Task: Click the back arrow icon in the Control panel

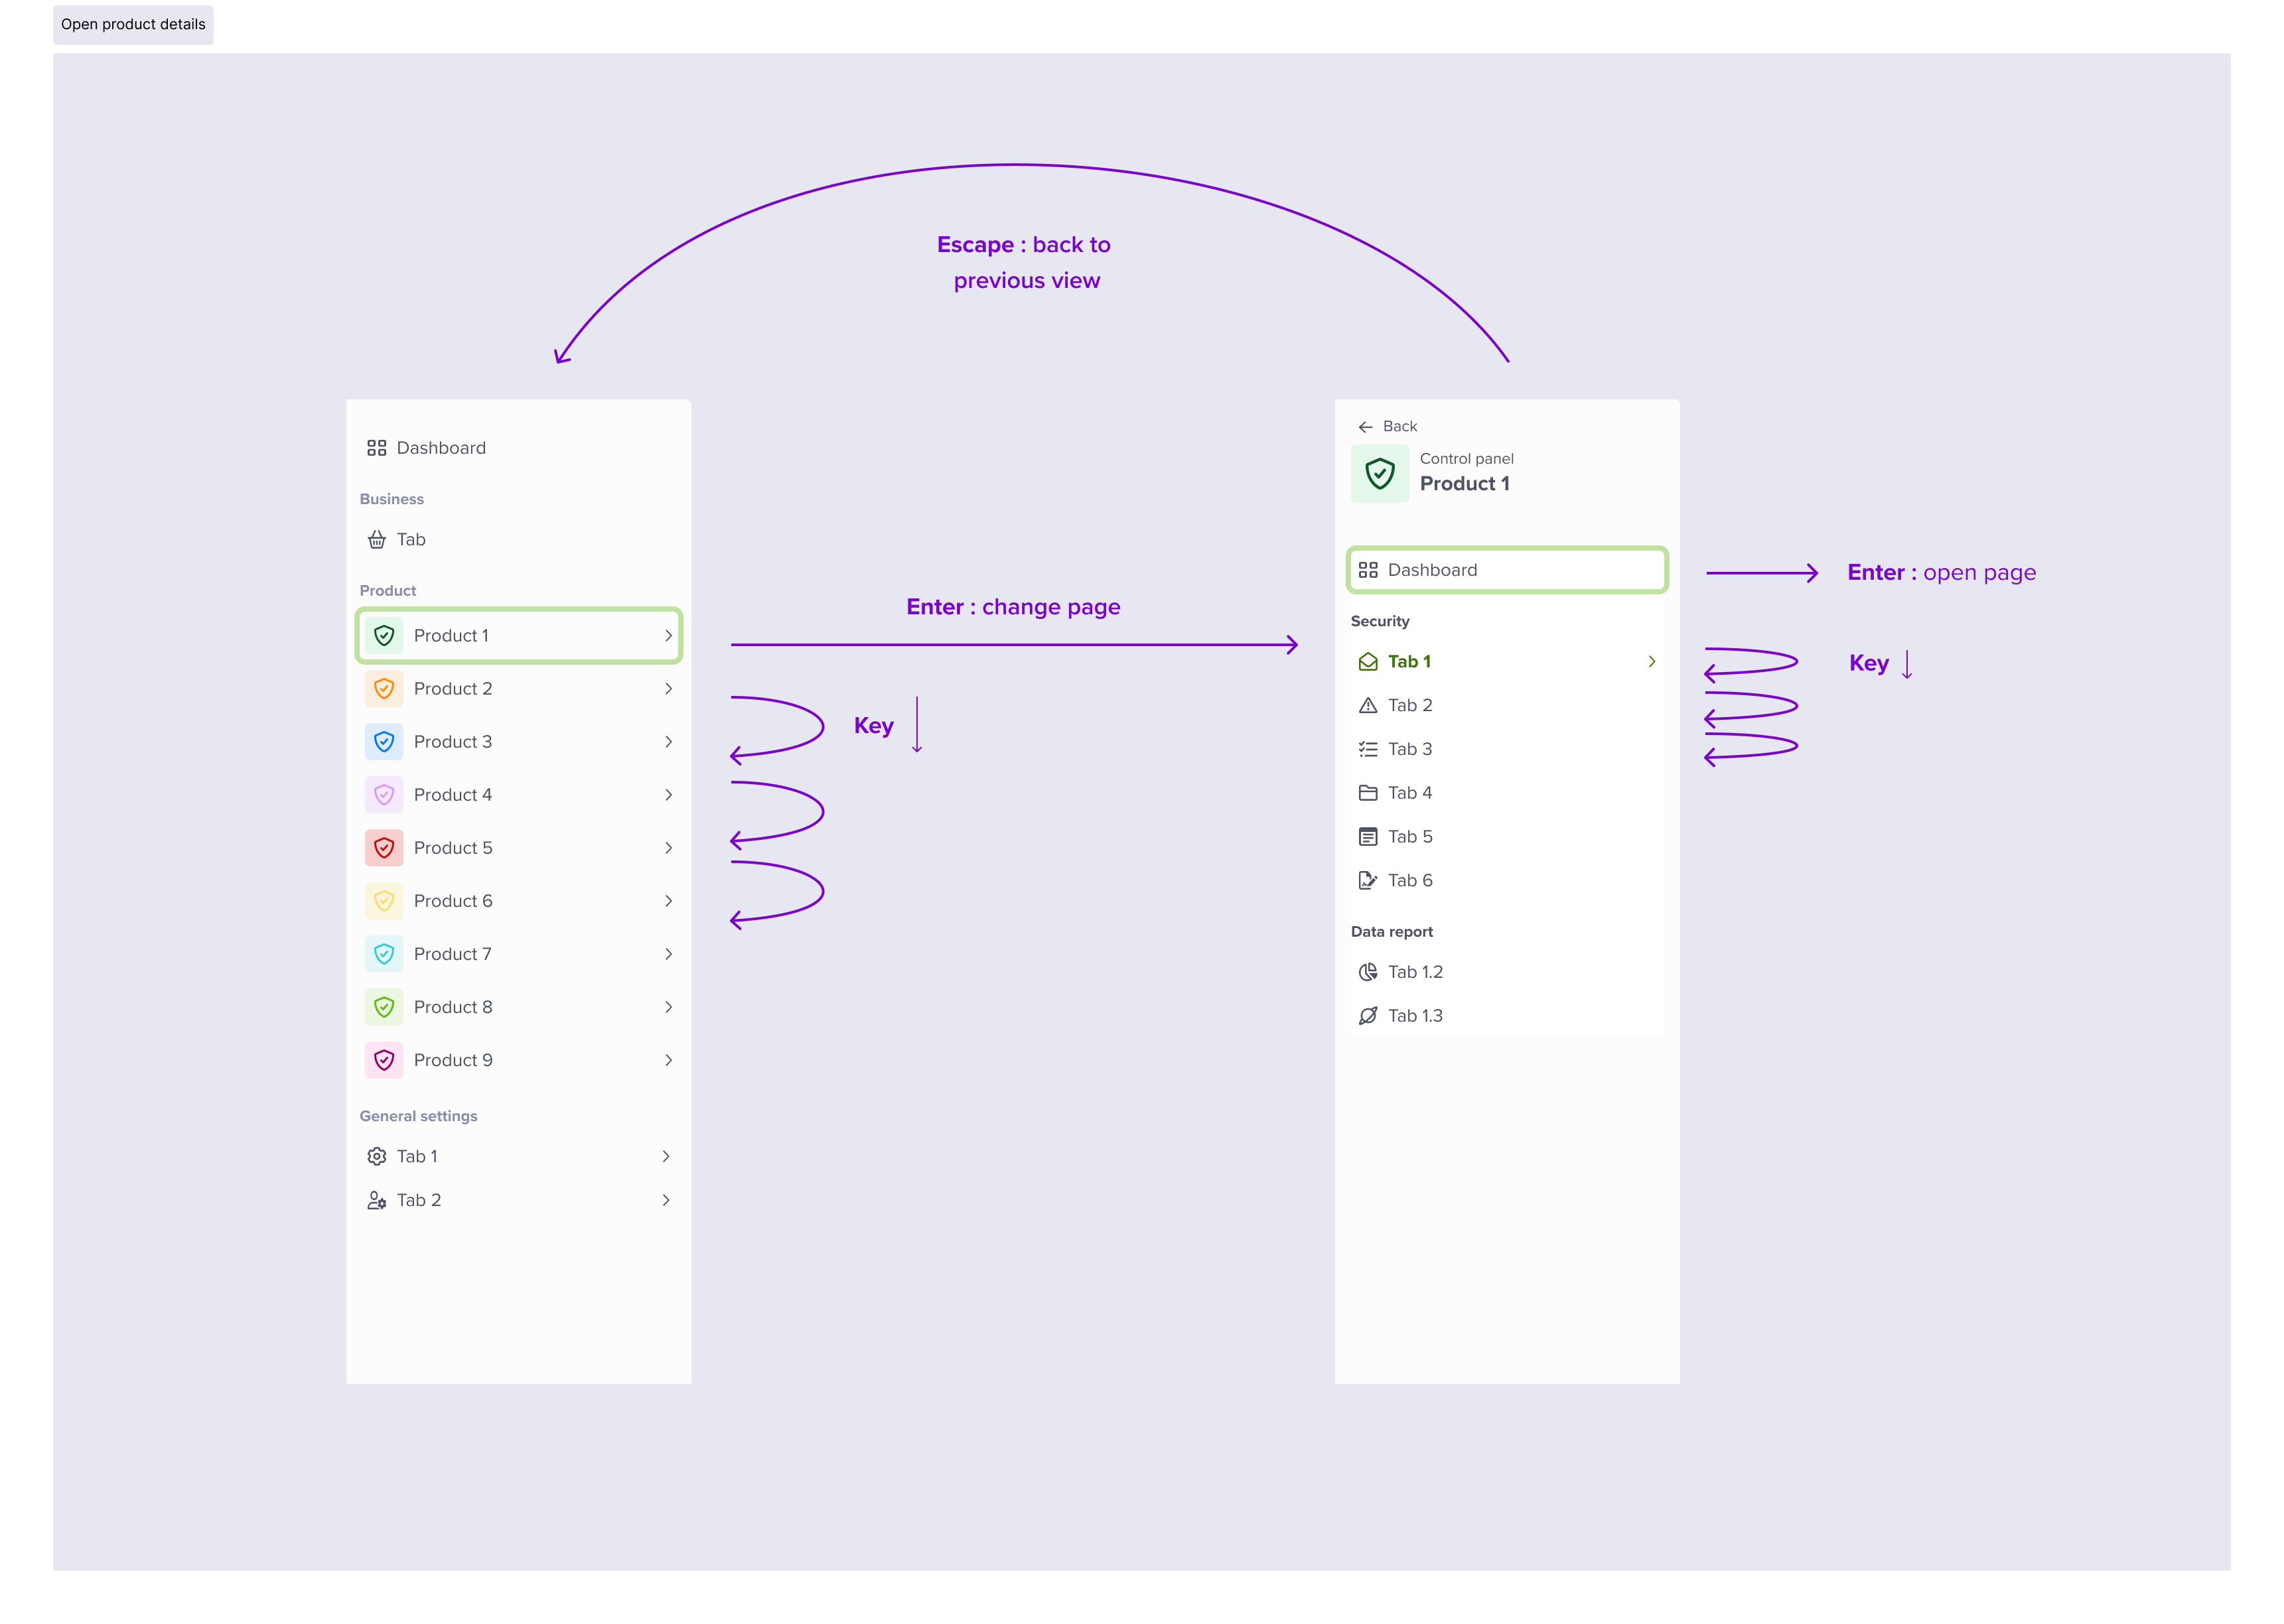Action: click(1366, 427)
